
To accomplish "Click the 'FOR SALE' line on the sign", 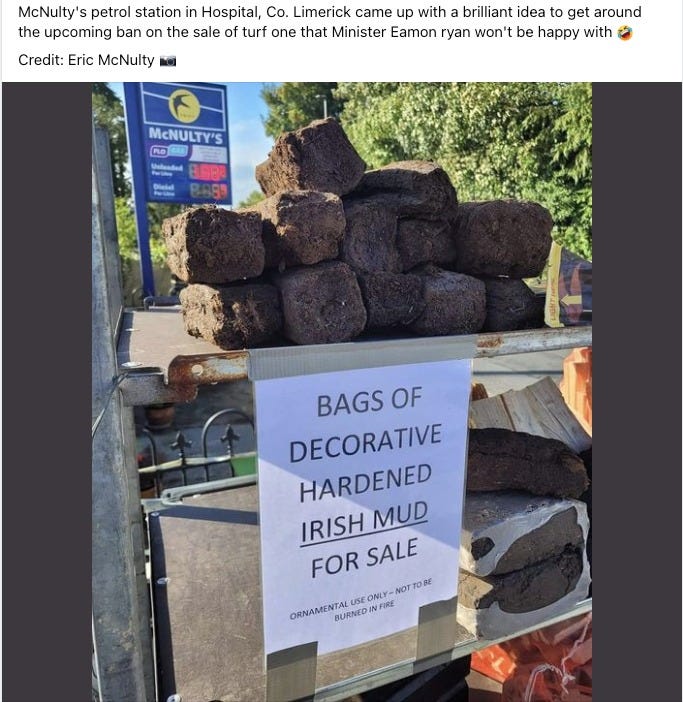I will (364, 558).
